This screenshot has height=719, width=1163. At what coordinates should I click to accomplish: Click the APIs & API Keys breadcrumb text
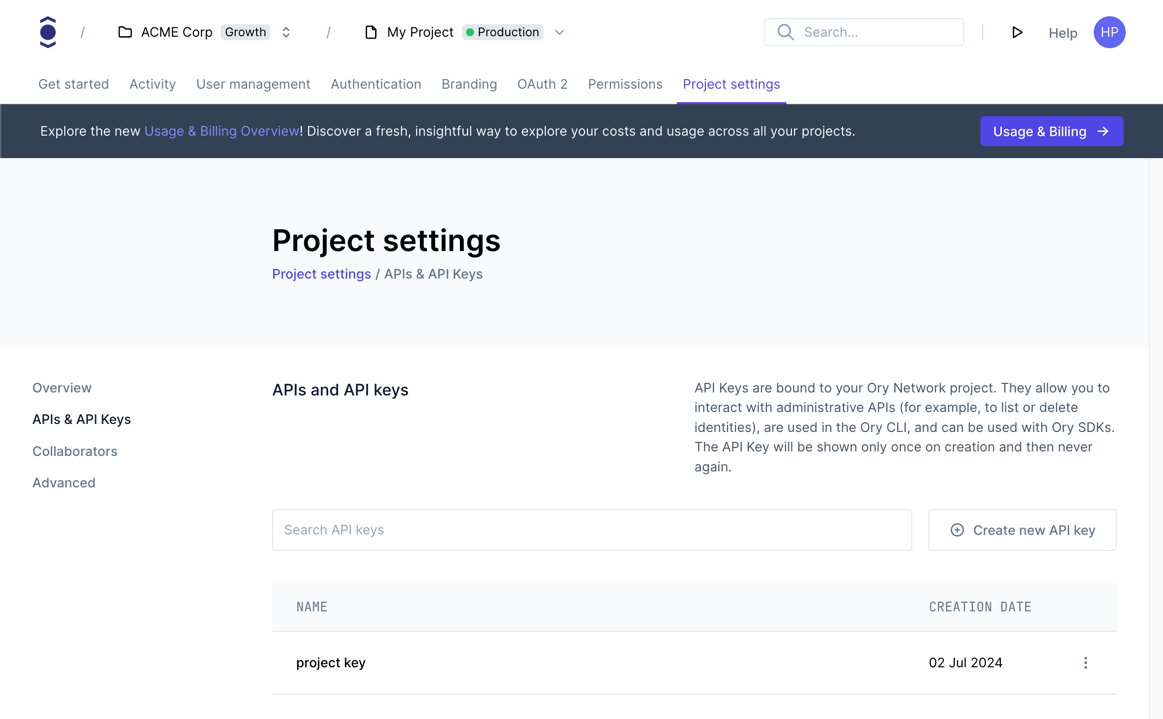pyautogui.click(x=433, y=274)
